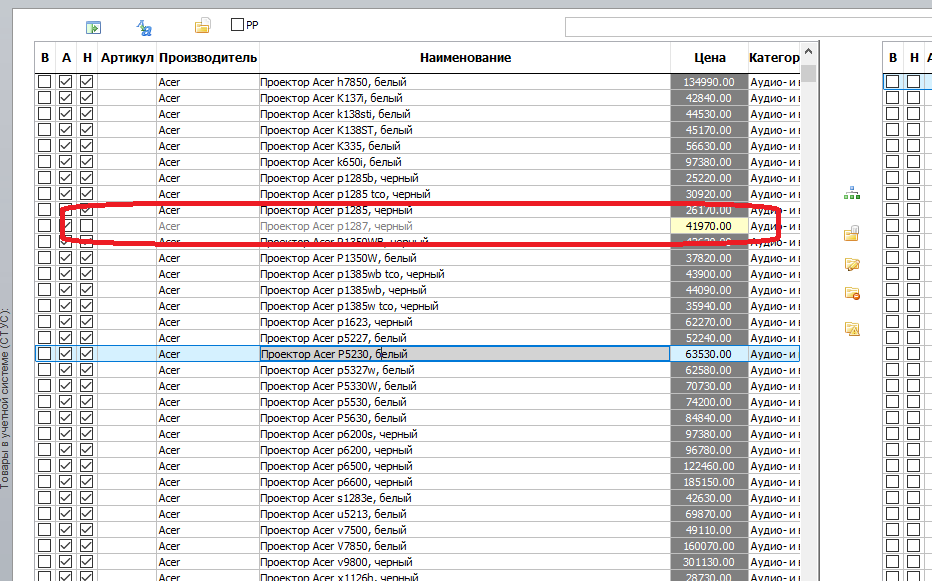Click the wide search field at top right
This screenshot has width=932, height=581.
pos(748,27)
